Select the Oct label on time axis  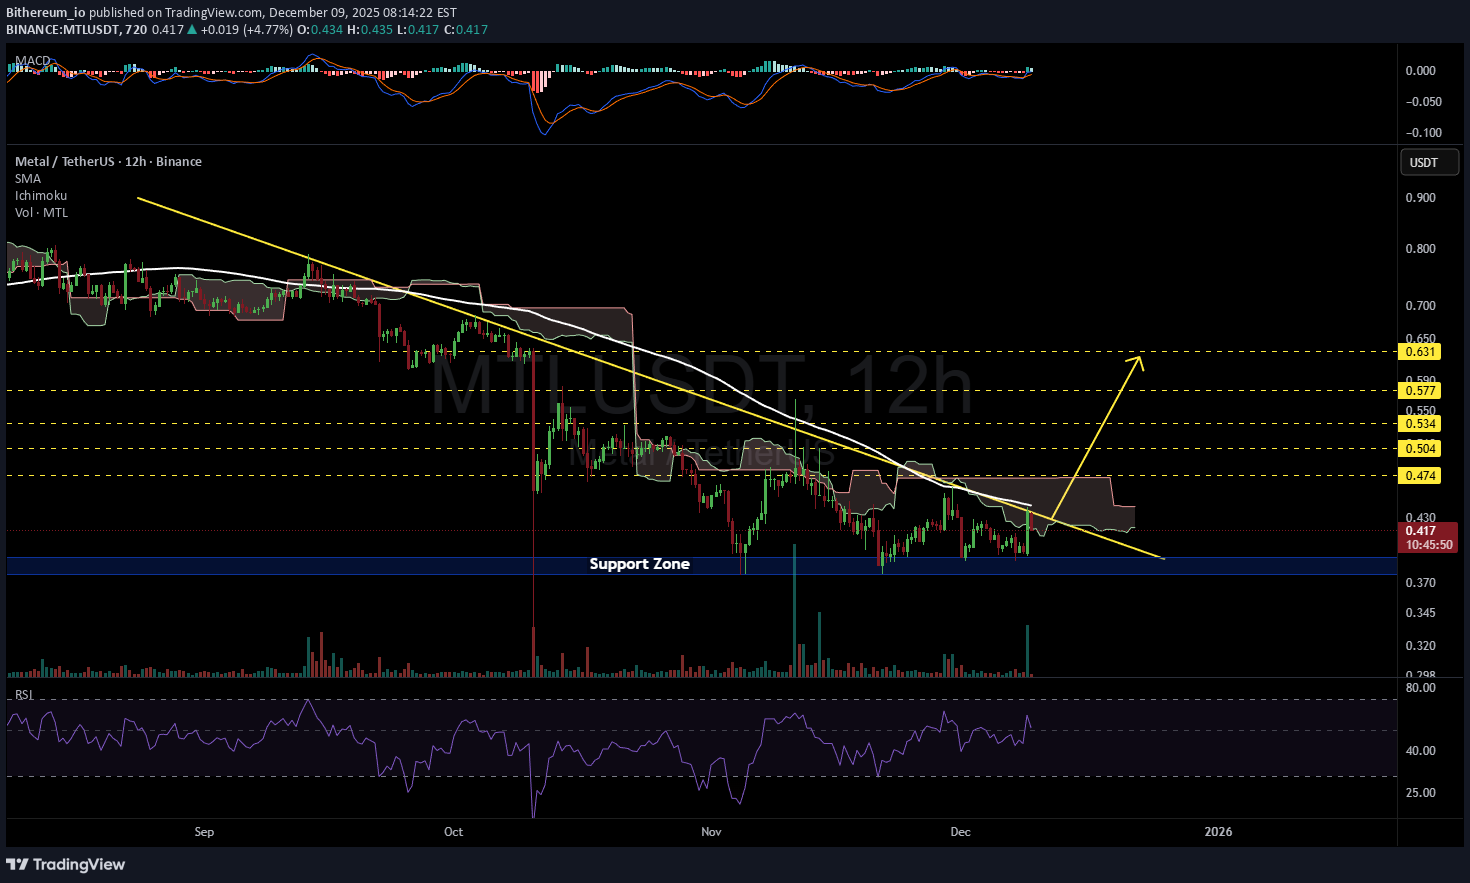point(453,832)
